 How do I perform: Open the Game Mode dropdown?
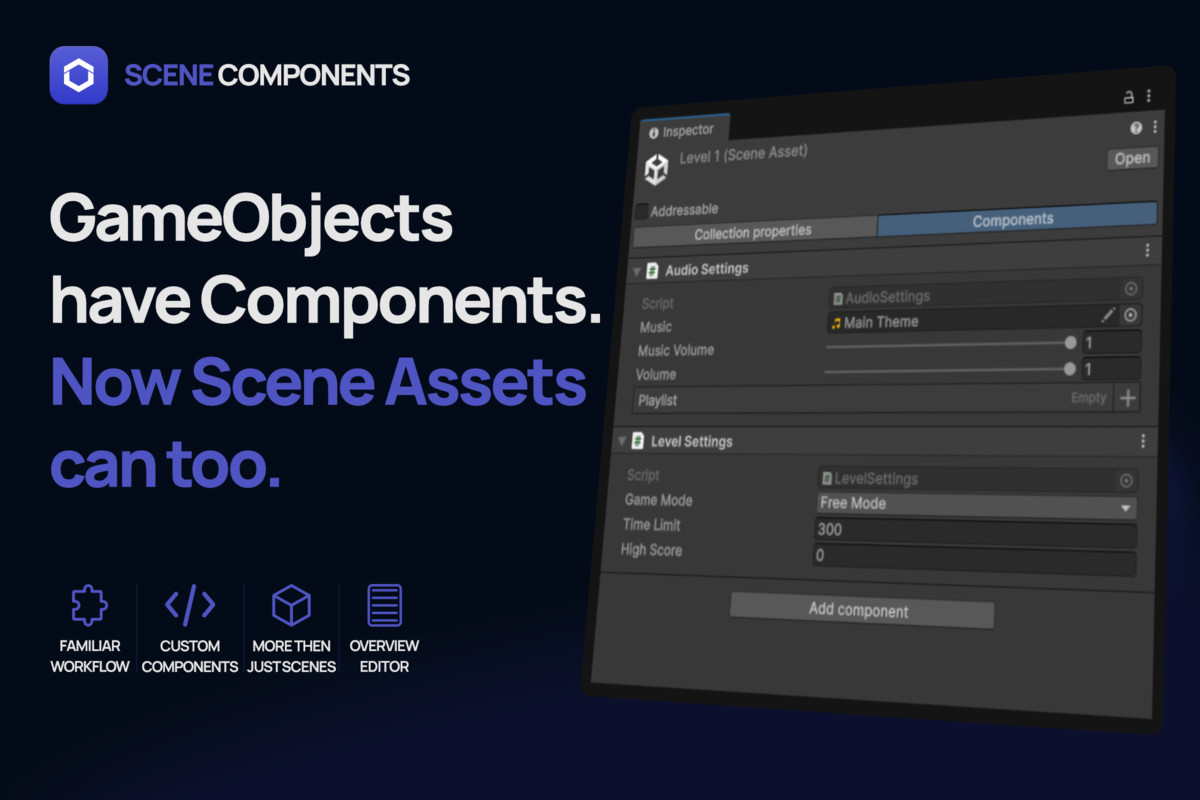tap(976, 505)
